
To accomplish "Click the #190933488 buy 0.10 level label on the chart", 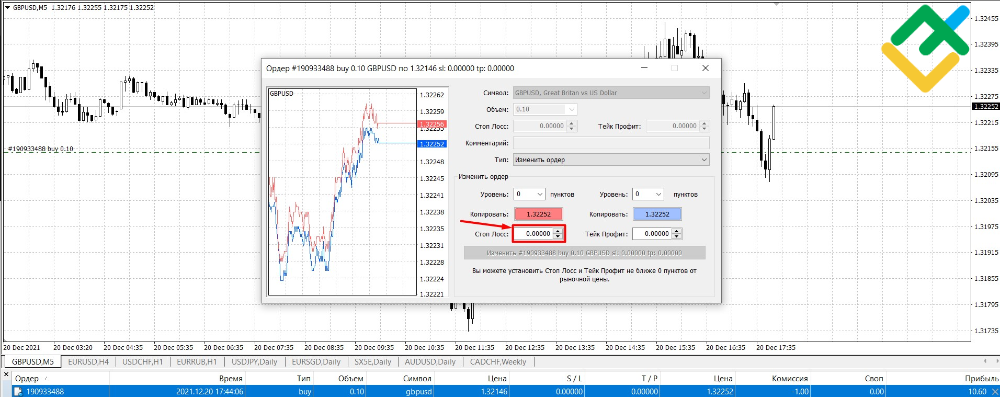I will [x=41, y=149].
